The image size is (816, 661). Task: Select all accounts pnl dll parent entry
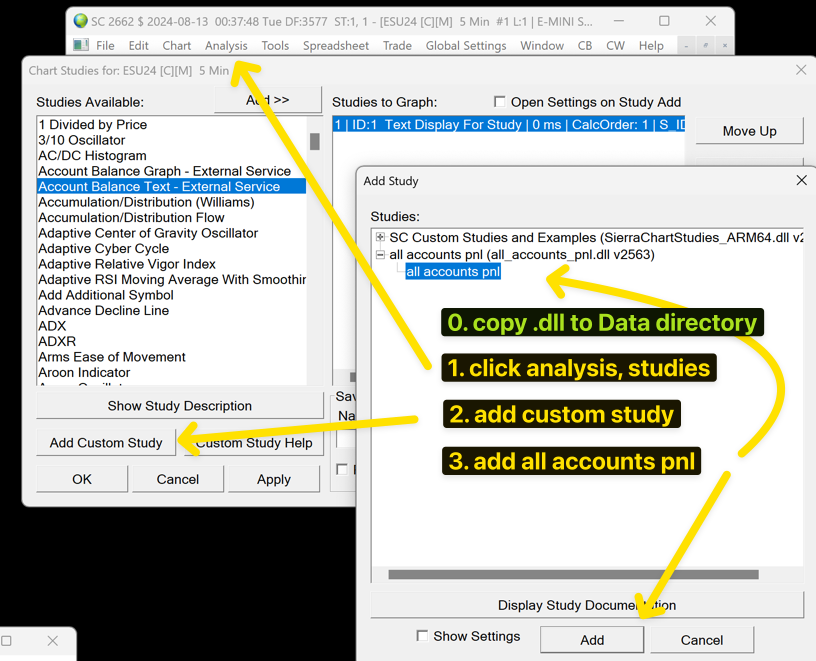tap(522, 255)
